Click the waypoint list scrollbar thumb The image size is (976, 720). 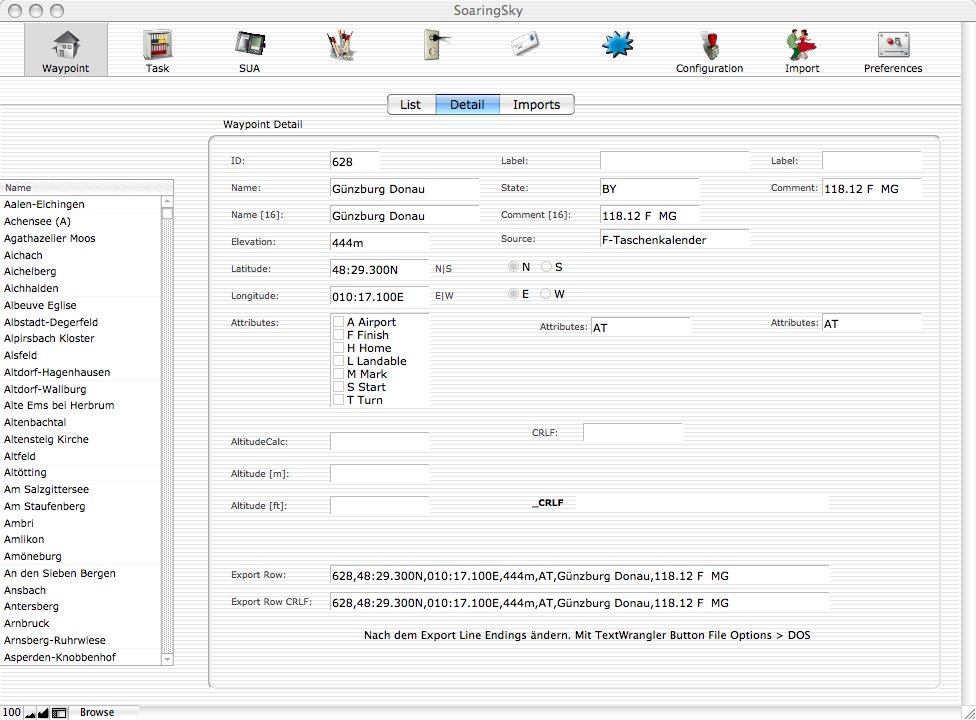tap(167, 213)
